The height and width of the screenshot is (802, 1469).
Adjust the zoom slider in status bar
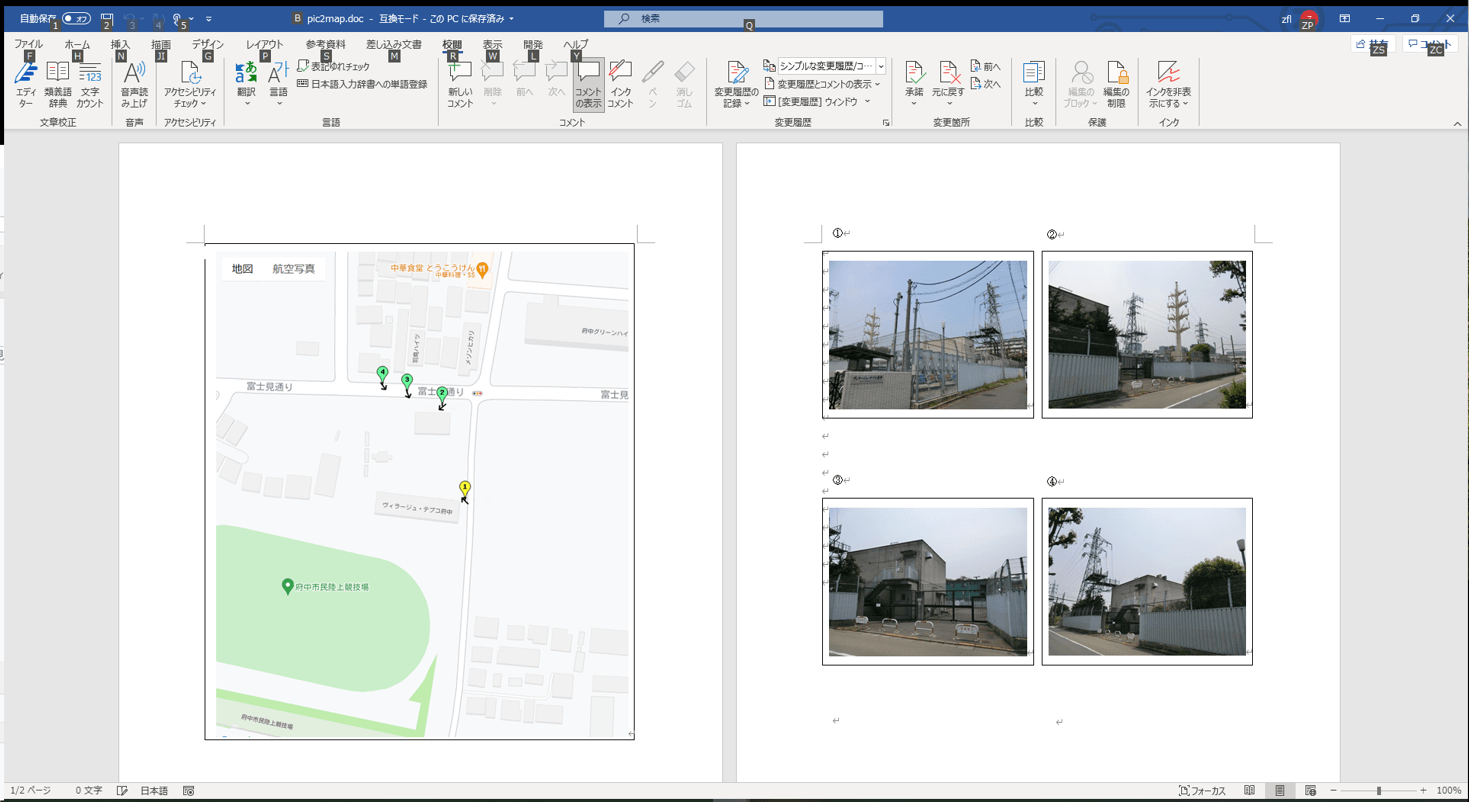click(x=1378, y=791)
